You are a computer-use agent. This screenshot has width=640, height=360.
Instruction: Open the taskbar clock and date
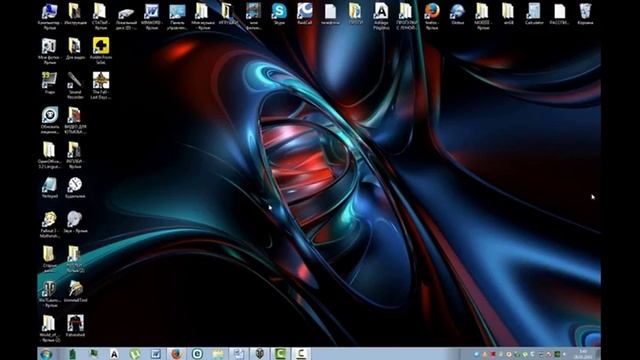tap(582, 354)
